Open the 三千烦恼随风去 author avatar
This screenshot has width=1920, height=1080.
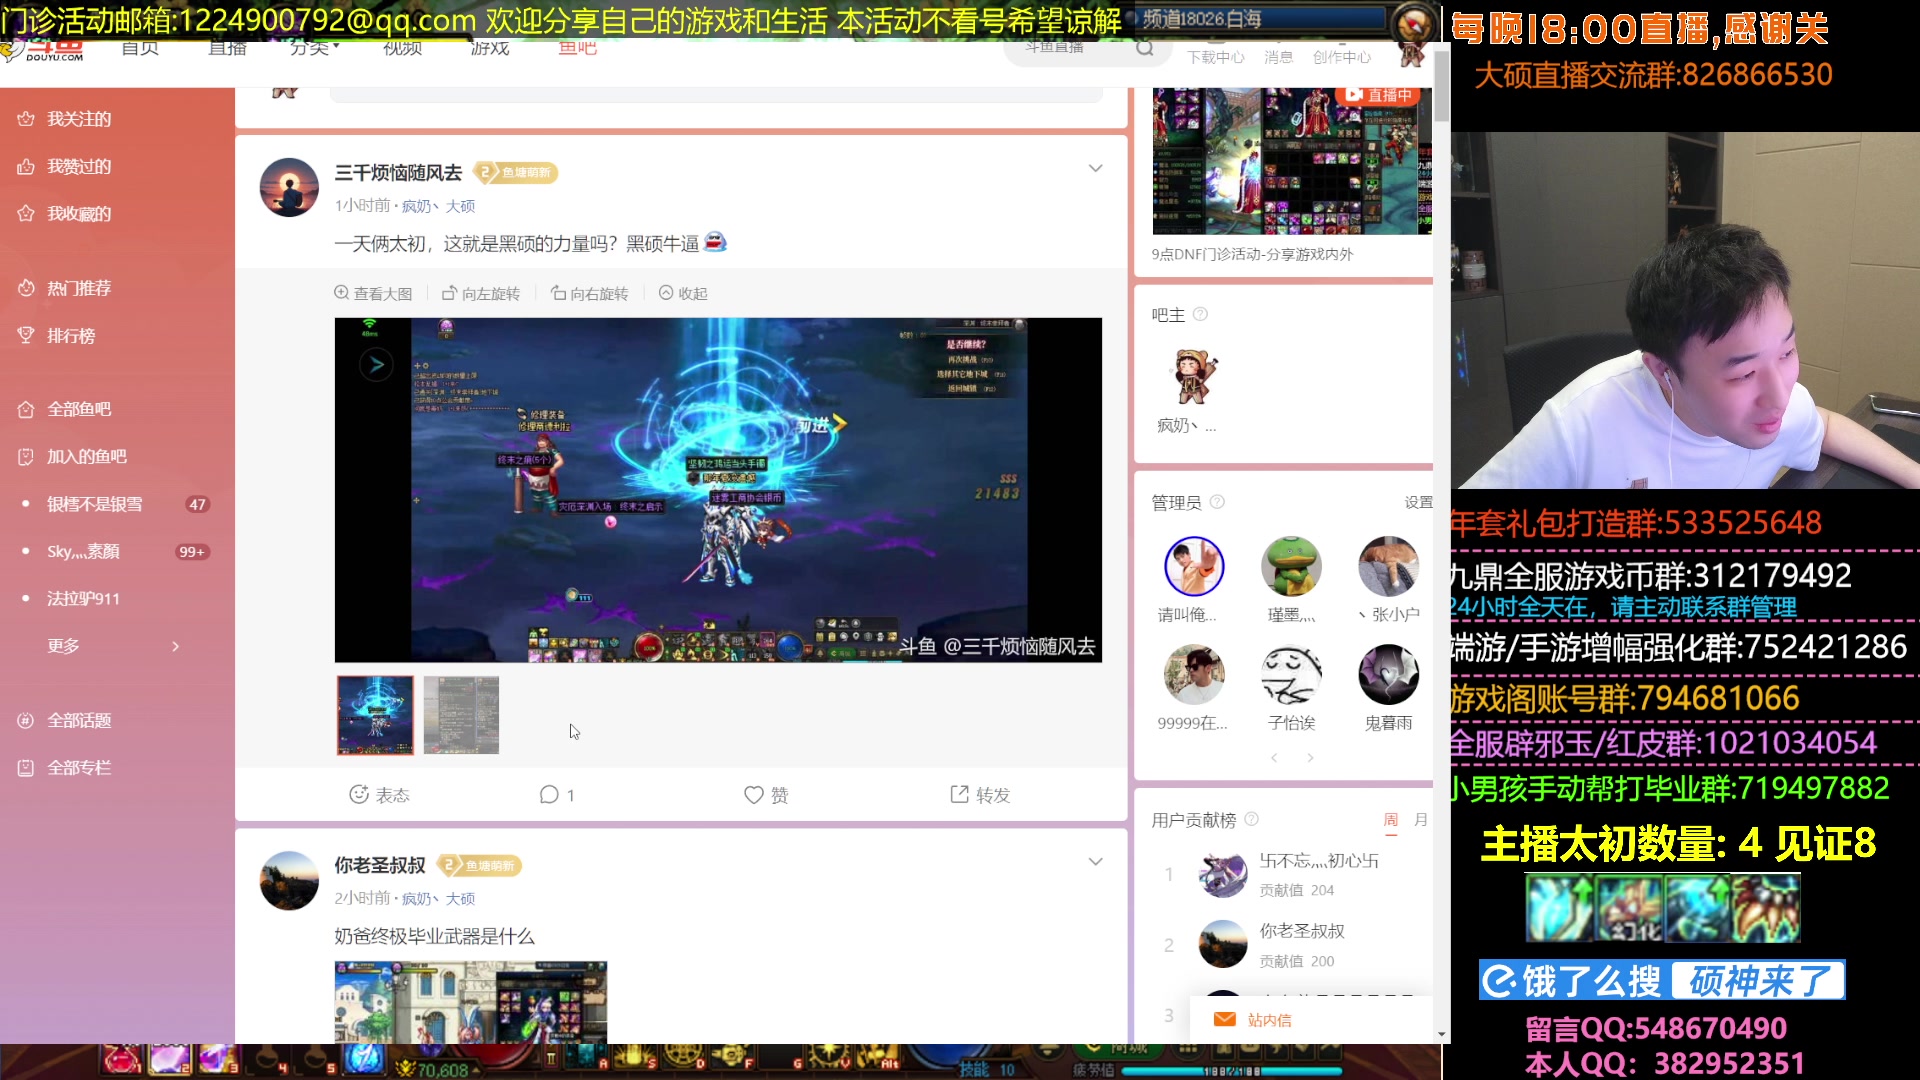[x=289, y=187]
